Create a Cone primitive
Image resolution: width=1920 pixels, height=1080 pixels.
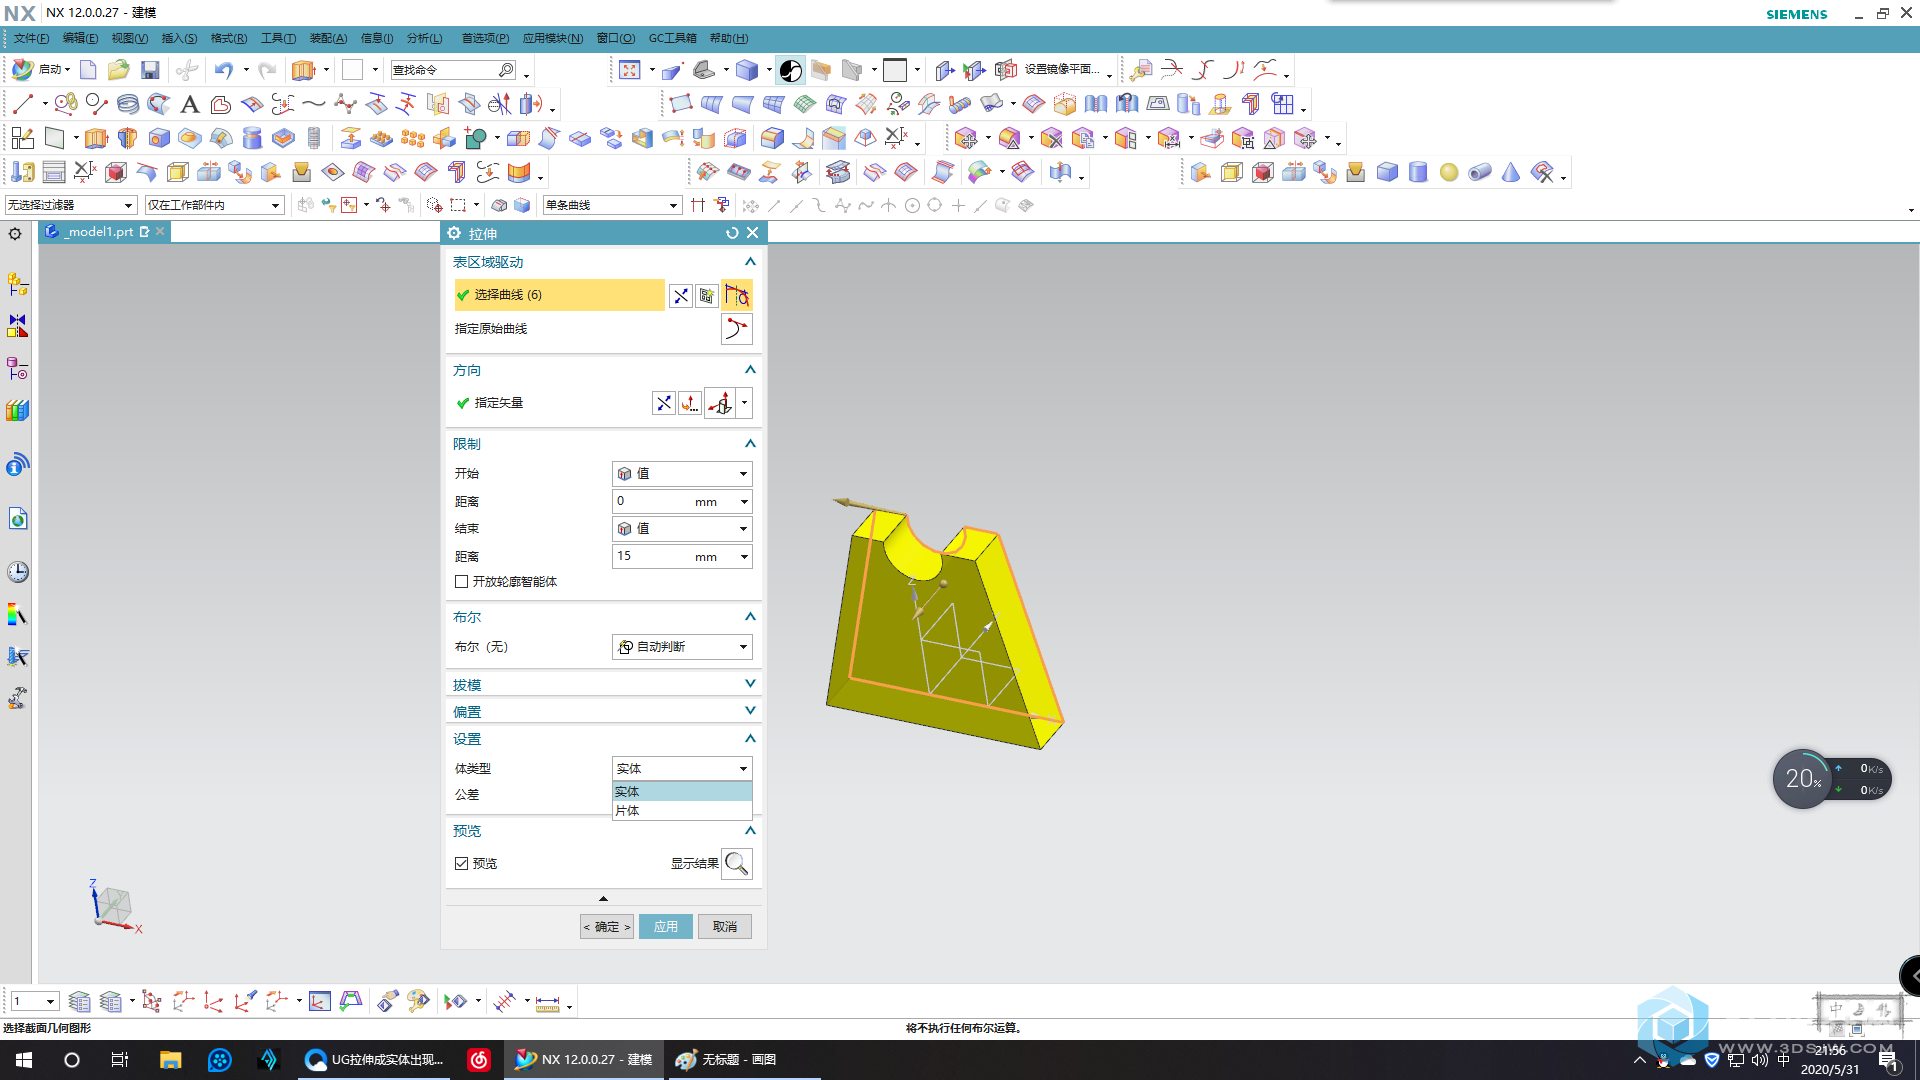[x=1511, y=172]
